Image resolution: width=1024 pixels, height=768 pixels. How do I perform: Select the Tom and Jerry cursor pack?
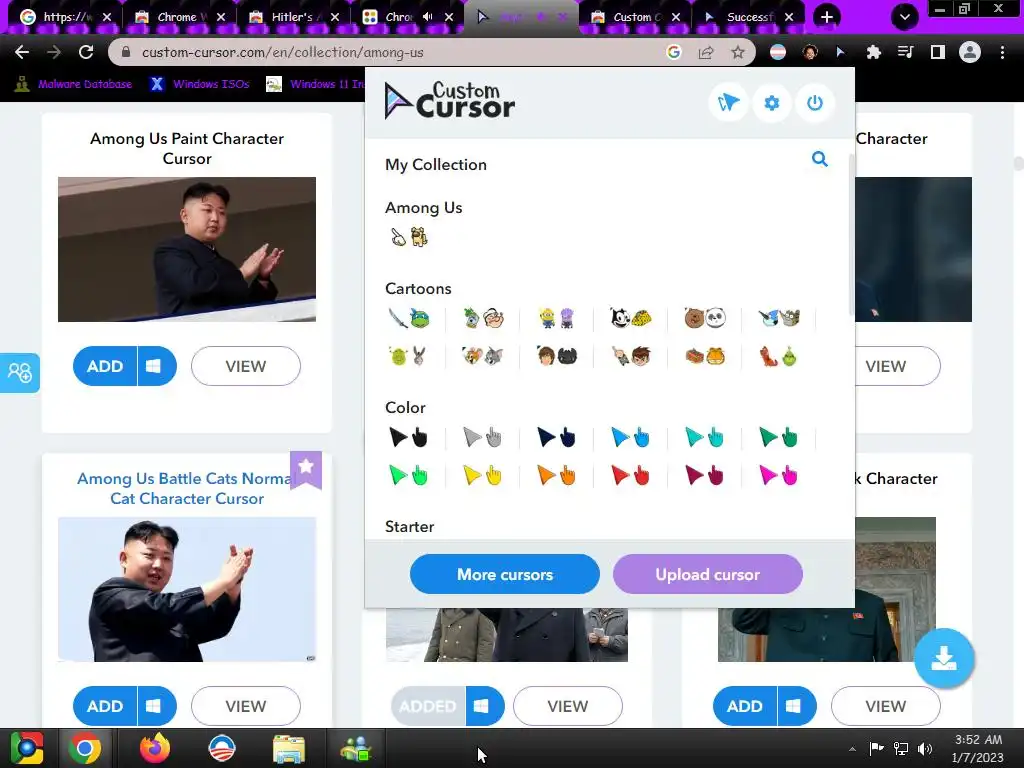pos(483,357)
